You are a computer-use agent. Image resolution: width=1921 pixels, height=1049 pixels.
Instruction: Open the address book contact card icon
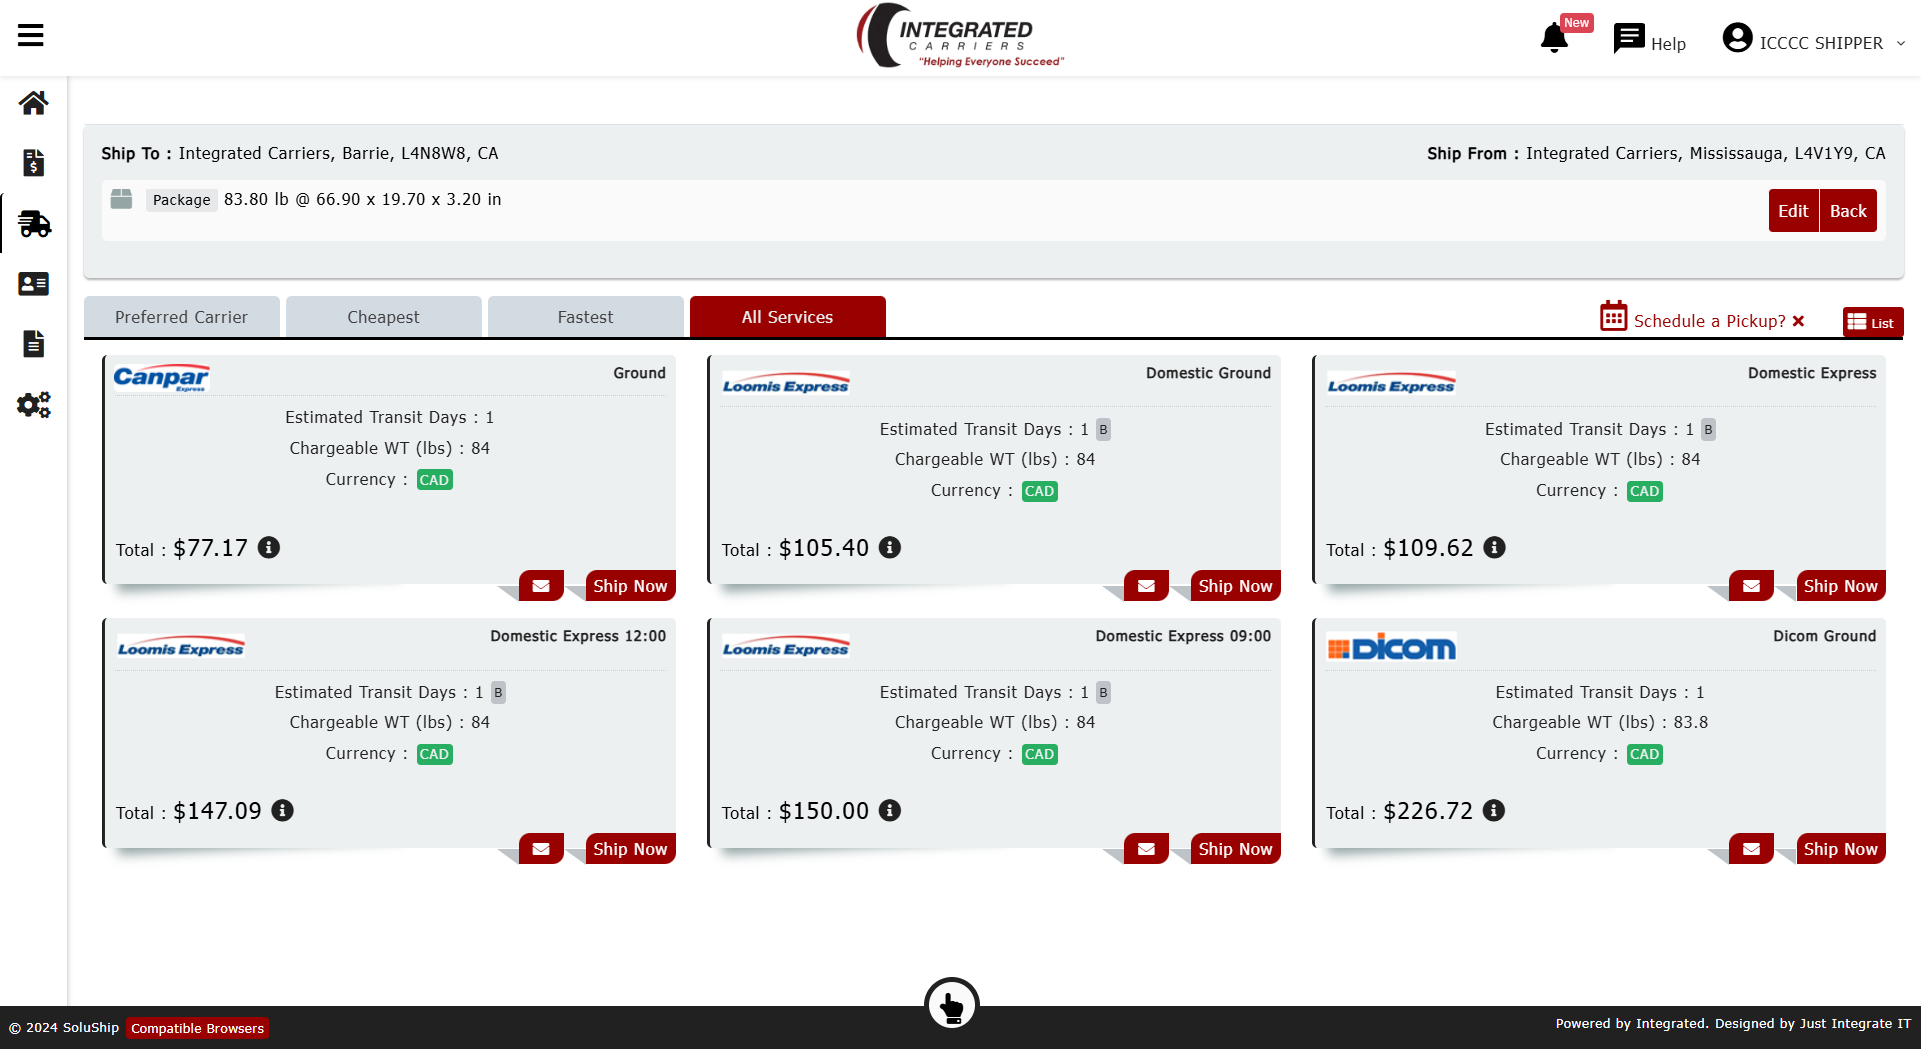tap(33, 284)
